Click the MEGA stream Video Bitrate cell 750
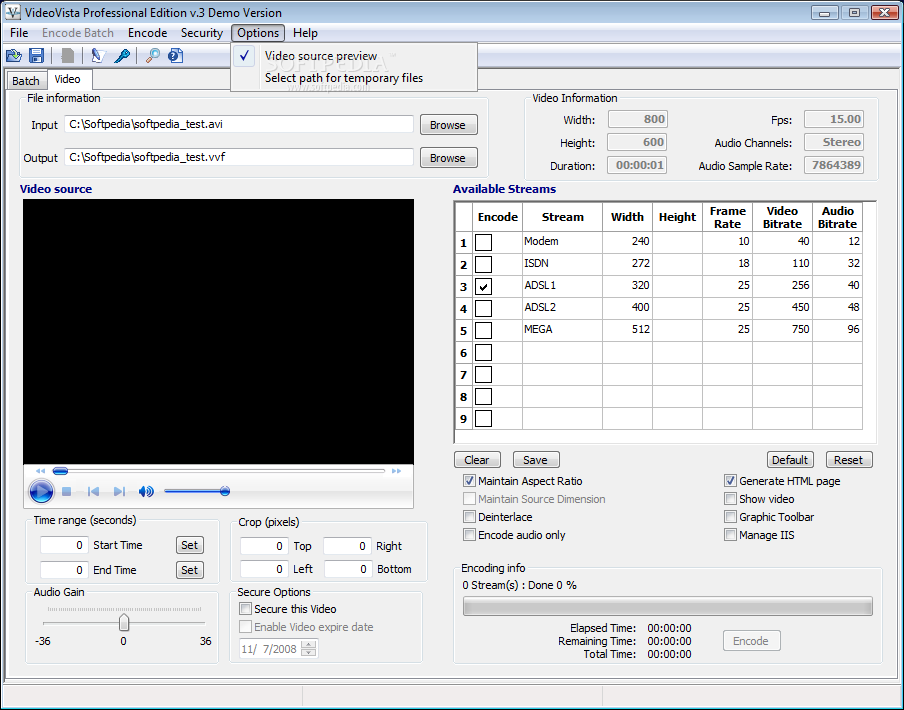Image resolution: width=904 pixels, height=710 pixels. pyautogui.click(x=782, y=330)
